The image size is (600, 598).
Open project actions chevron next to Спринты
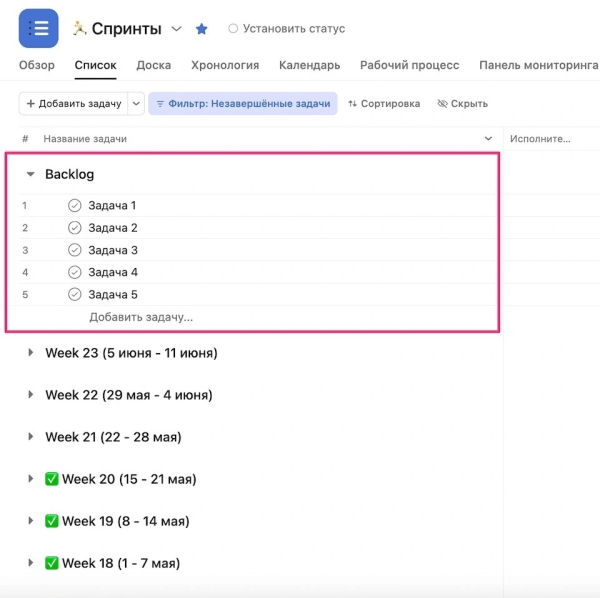click(177, 29)
